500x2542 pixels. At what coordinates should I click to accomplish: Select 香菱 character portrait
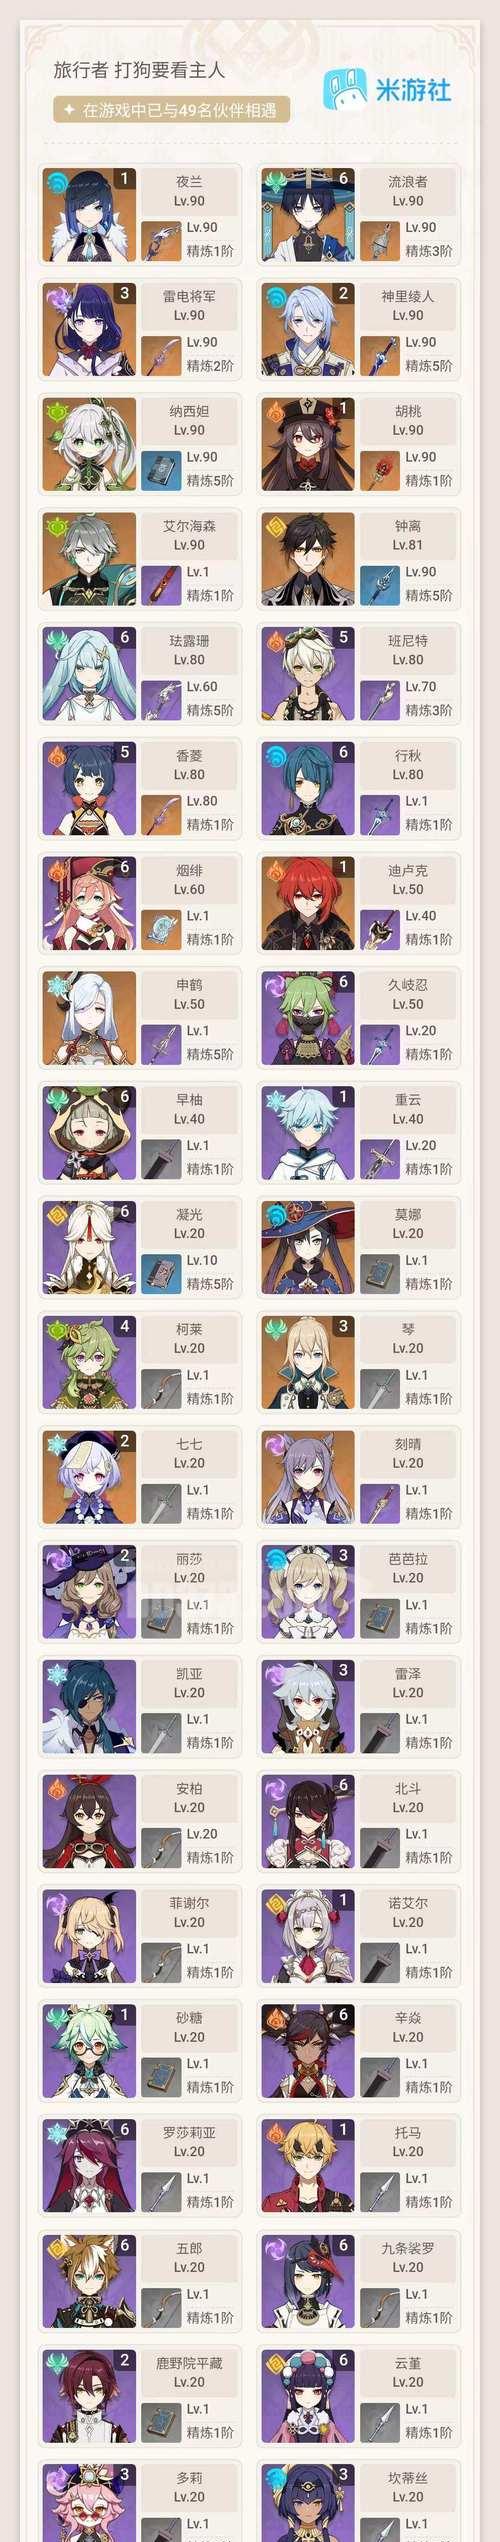pos(90,789)
